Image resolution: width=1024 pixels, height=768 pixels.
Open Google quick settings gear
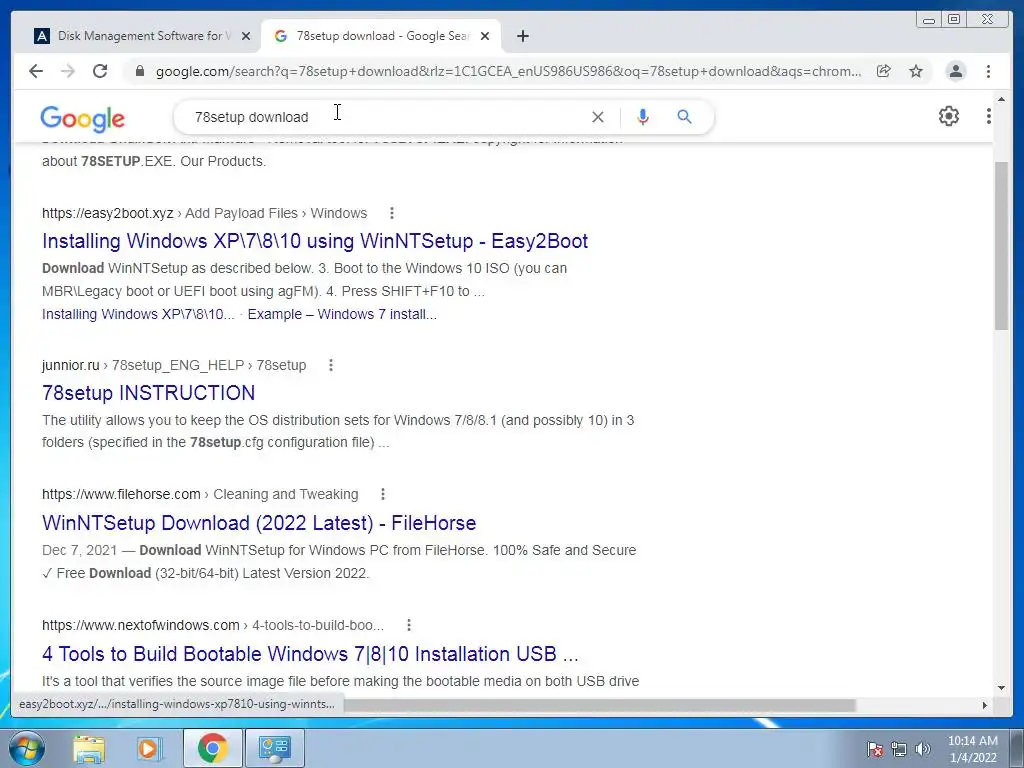(948, 116)
